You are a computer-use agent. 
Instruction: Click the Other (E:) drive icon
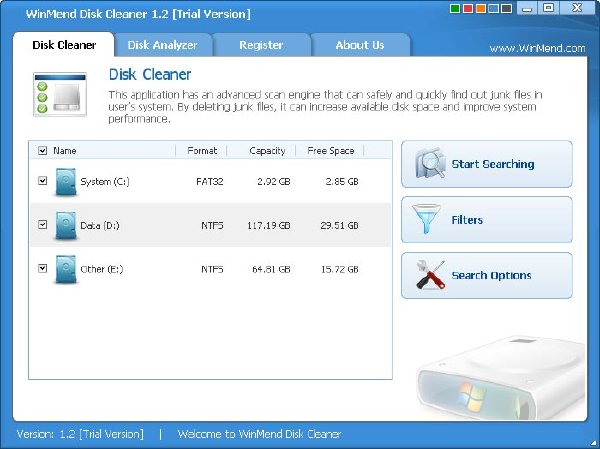coord(65,269)
